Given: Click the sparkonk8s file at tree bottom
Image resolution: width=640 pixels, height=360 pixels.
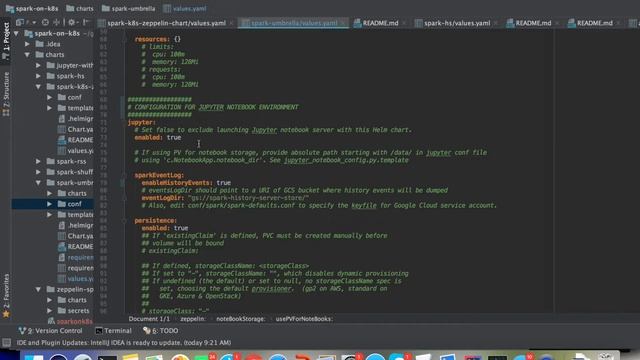Looking at the screenshot, I should click(x=71, y=321).
